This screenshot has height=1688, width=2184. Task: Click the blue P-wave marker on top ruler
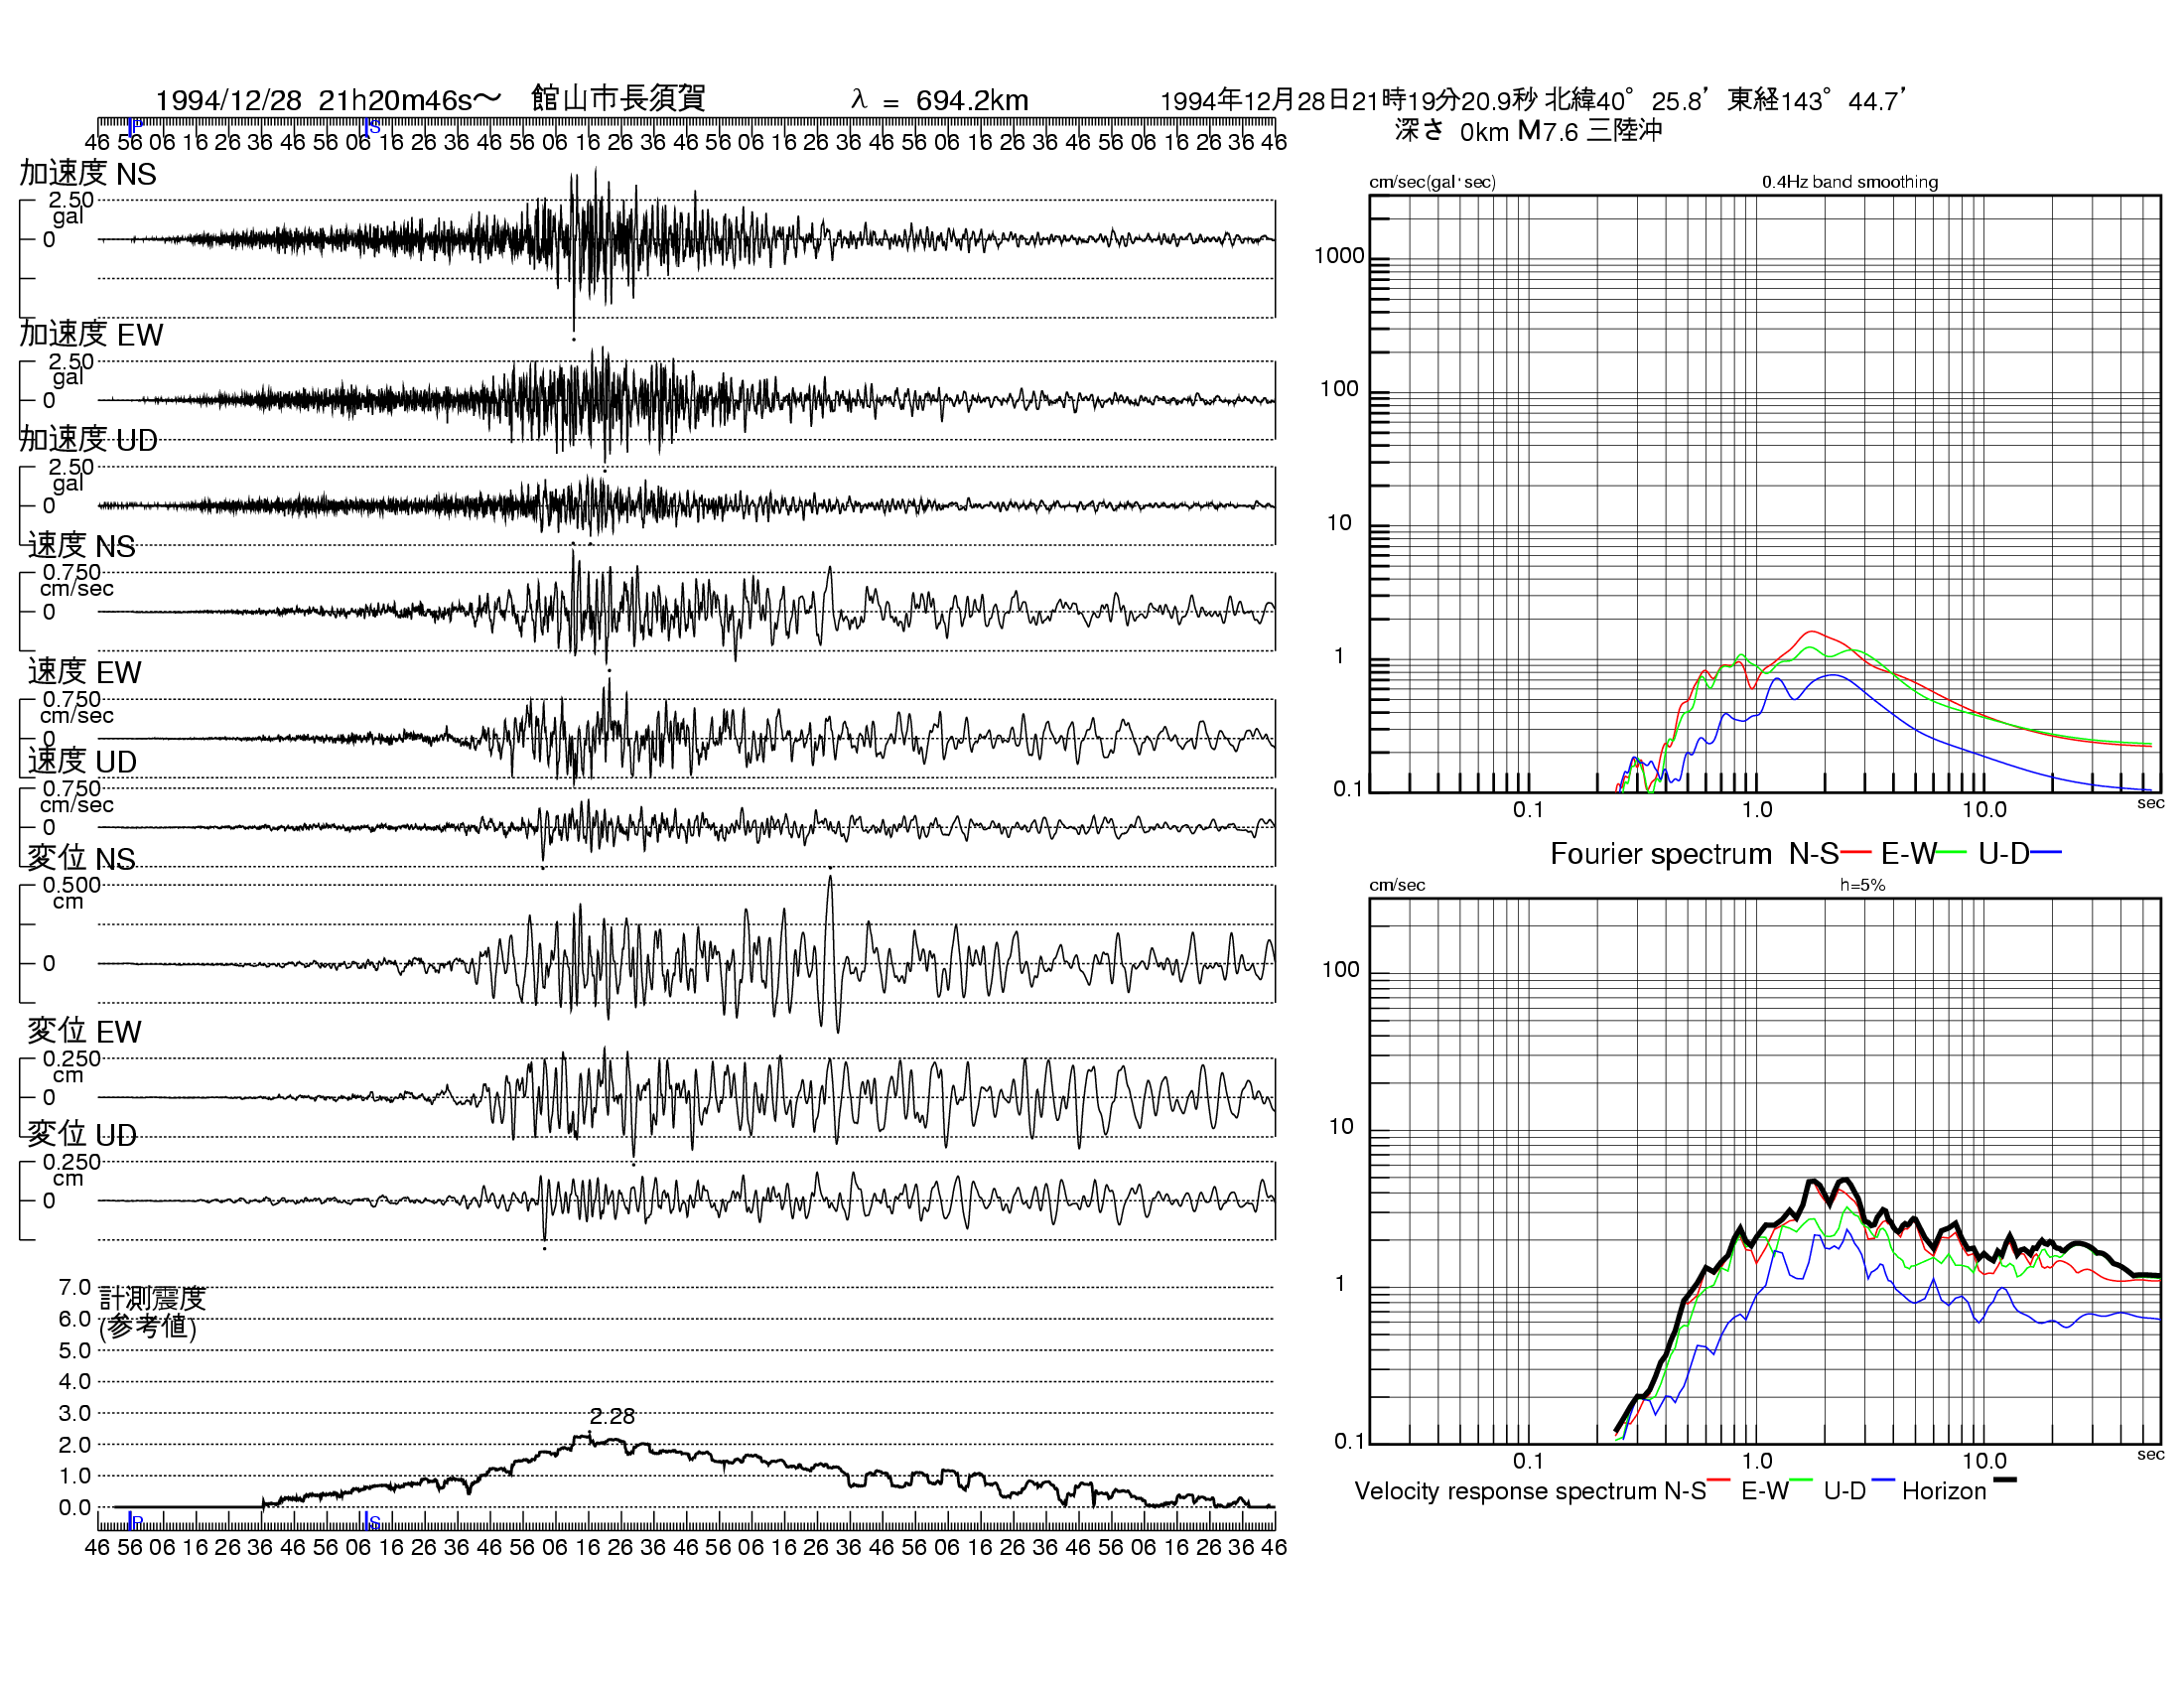135,126
